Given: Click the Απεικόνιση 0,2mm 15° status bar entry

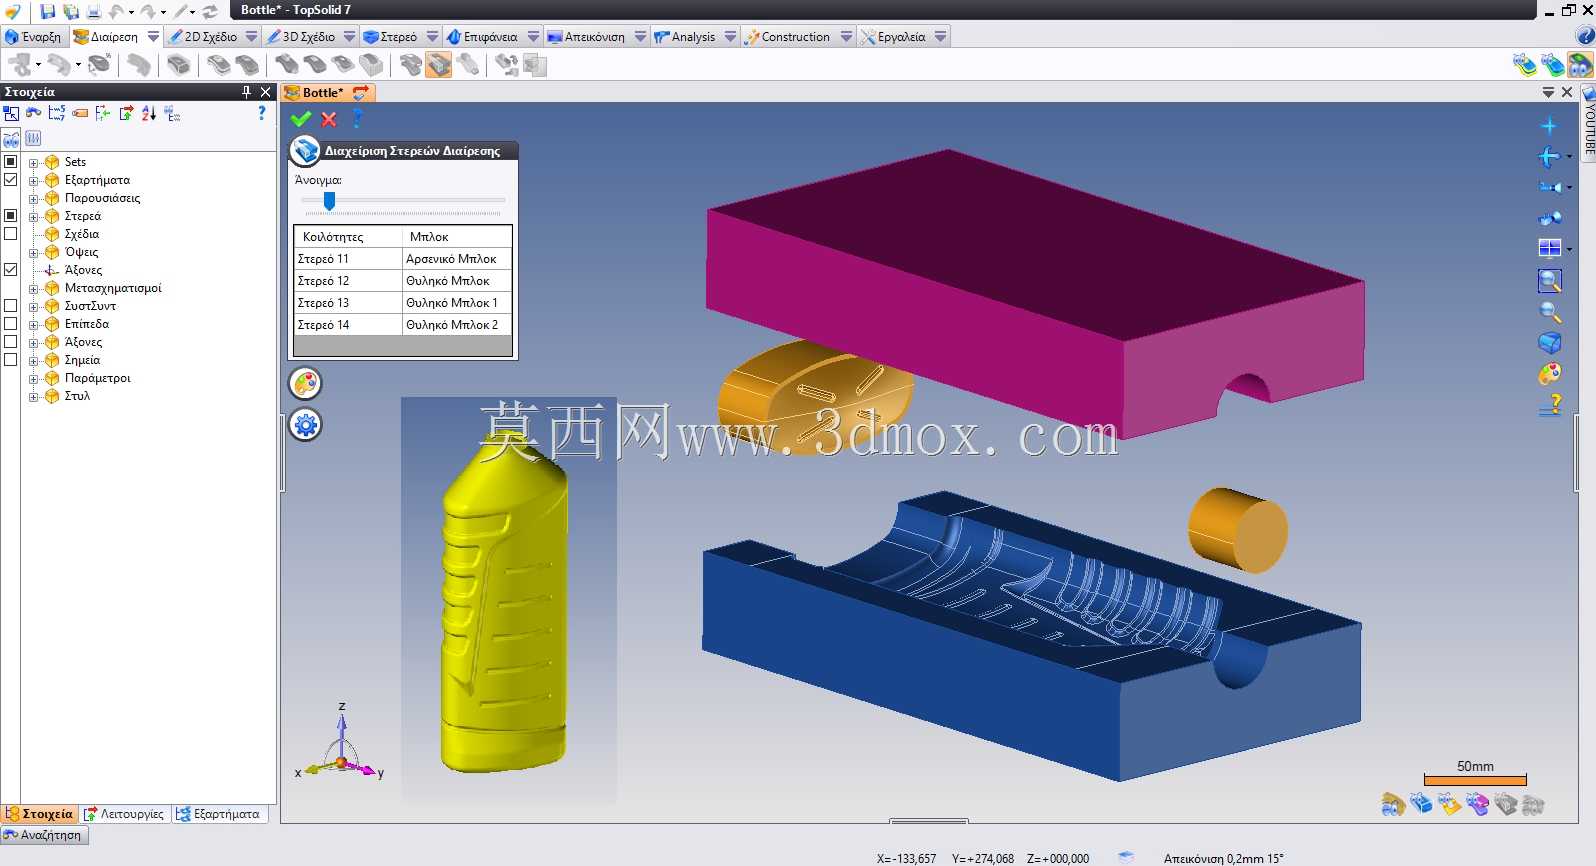Looking at the screenshot, I should pyautogui.click(x=1223, y=858).
